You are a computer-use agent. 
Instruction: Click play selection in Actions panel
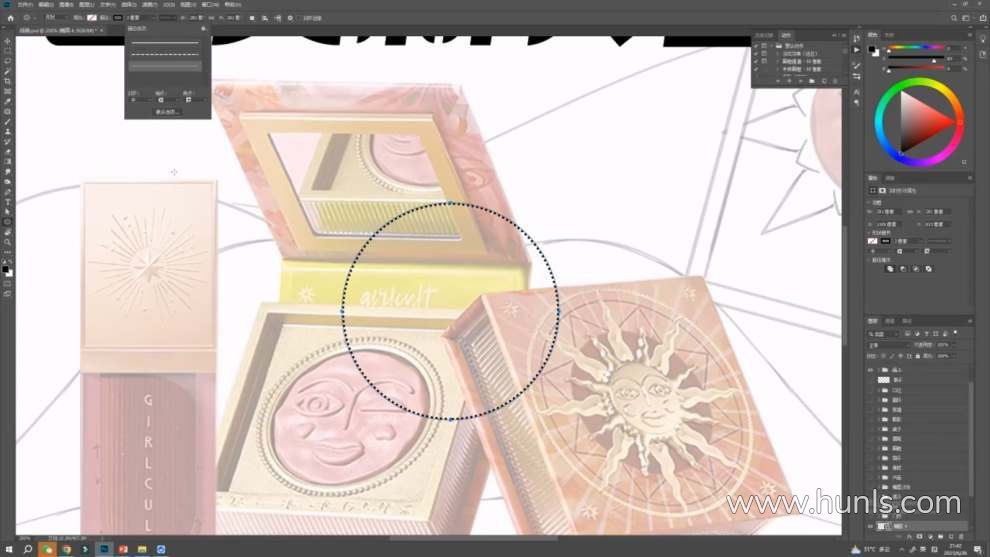801,81
